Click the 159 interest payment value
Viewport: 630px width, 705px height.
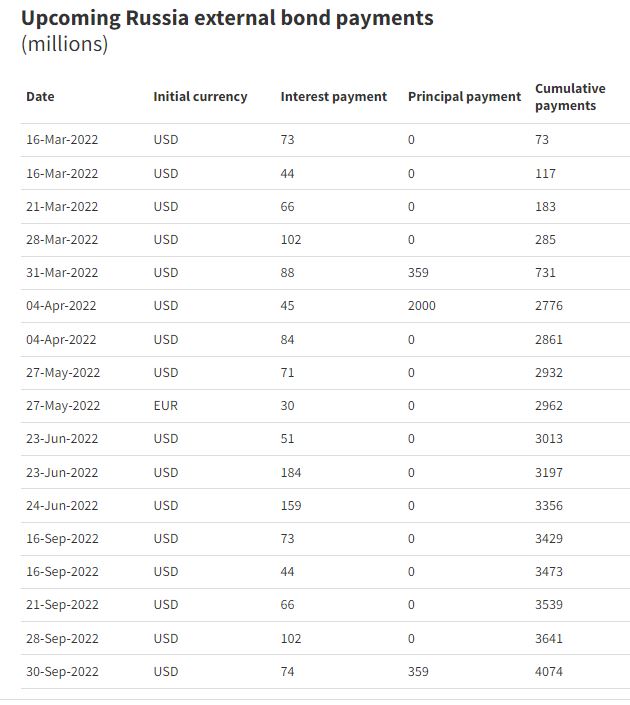pos(291,505)
